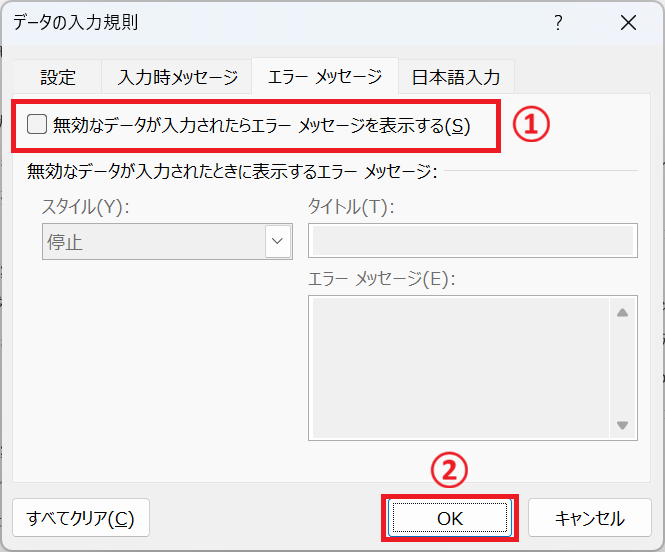Go to the 日本語入力 tab
The height and width of the screenshot is (552, 665).
[456, 76]
